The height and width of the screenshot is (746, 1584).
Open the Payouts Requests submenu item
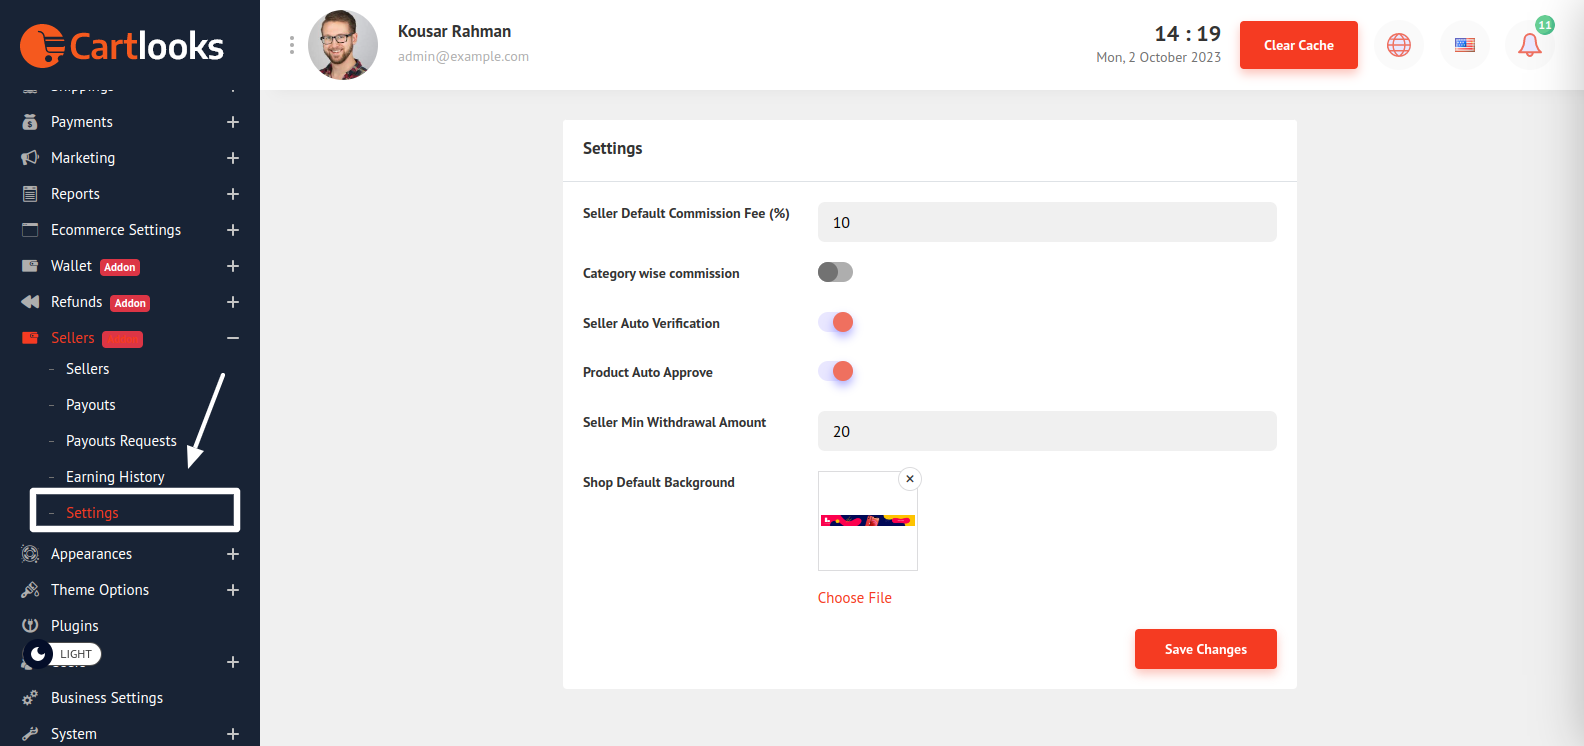121,441
